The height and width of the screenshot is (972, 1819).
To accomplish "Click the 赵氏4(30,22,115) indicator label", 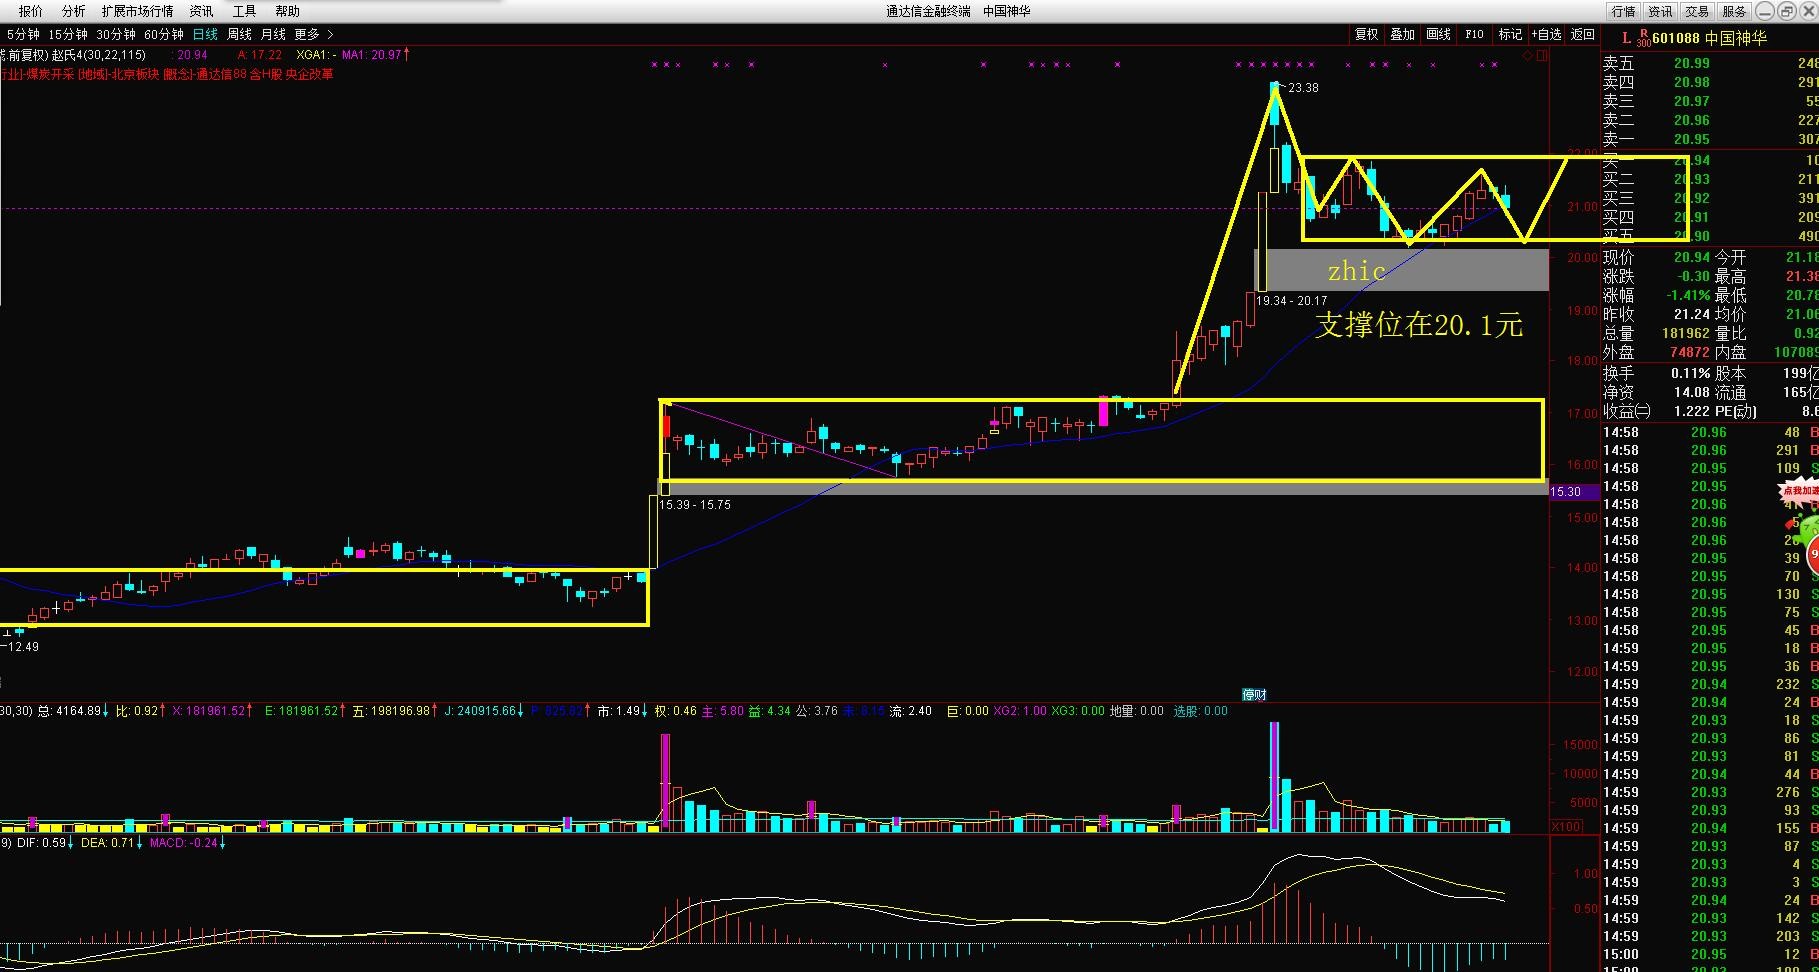I will coord(98,55).
